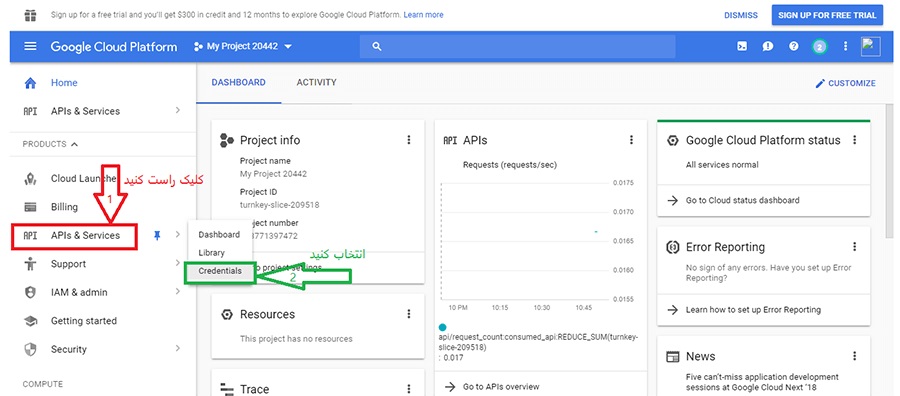Follow the Learn more link in banner

[x=423, y=15]
